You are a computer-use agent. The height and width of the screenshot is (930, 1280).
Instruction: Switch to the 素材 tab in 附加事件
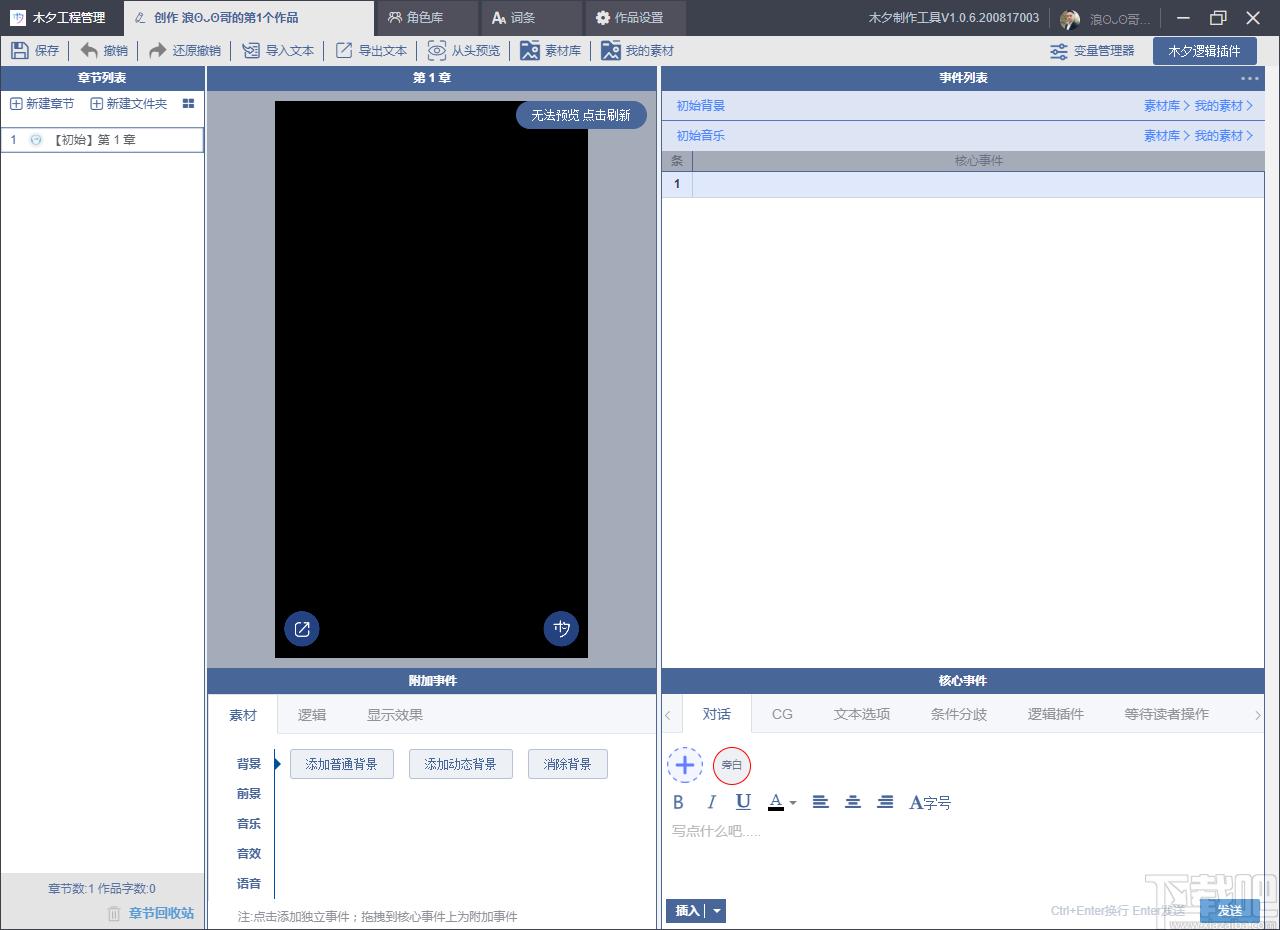pos(243,715)
